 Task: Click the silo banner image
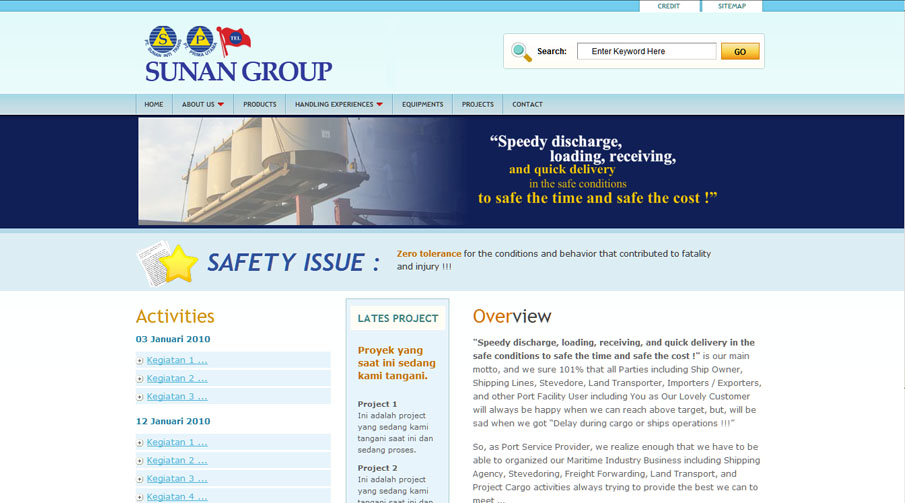pos(300,171)
